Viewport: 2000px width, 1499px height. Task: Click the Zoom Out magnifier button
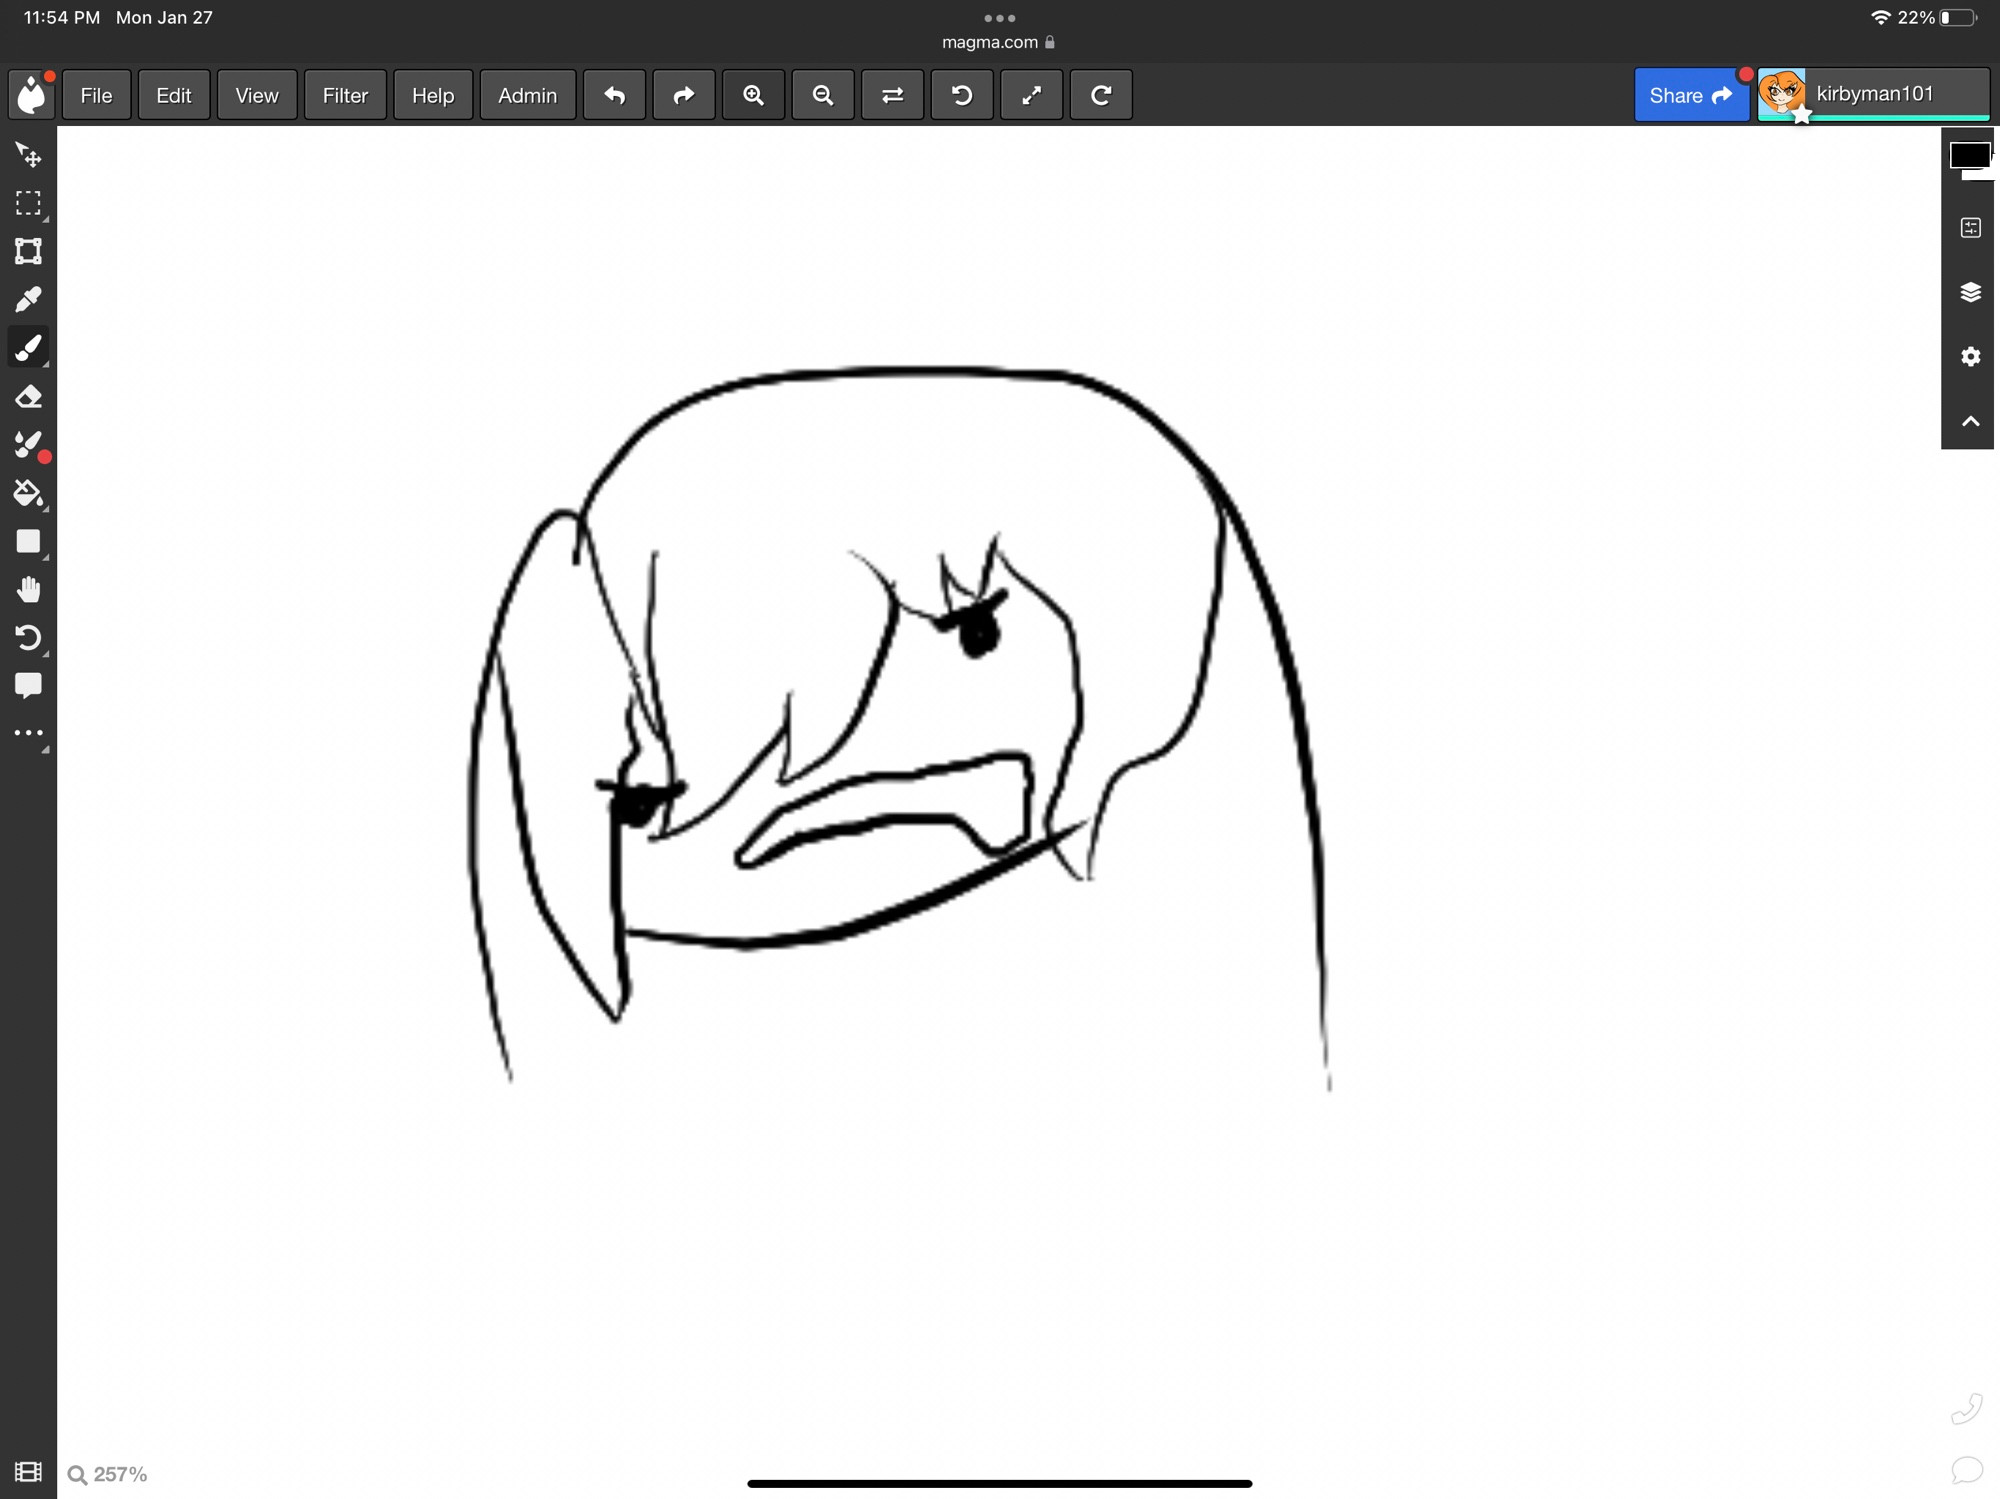823,95
